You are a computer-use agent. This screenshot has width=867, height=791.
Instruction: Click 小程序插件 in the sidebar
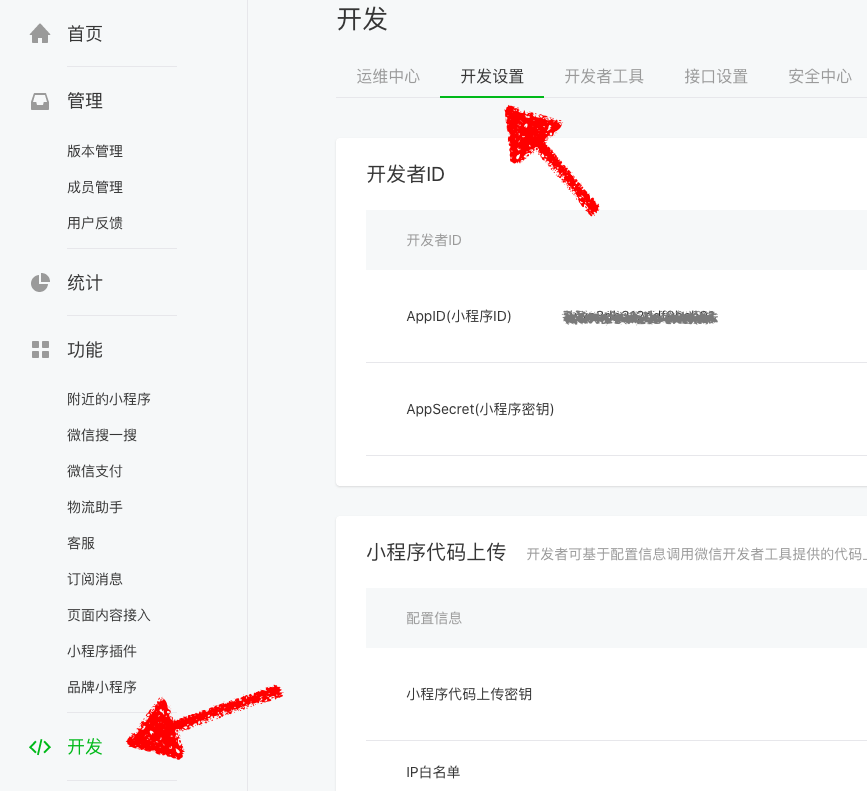click(x=102, y=651)
